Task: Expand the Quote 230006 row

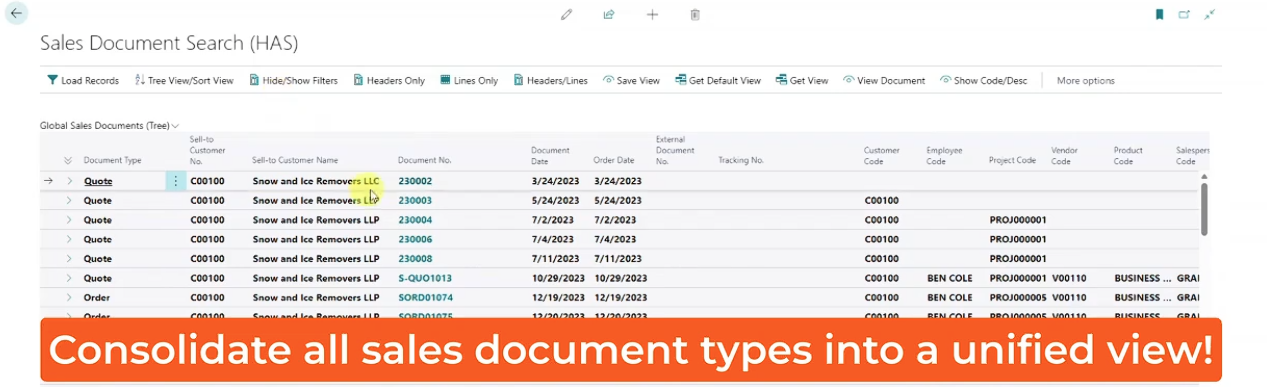Action: pos(70,239)
